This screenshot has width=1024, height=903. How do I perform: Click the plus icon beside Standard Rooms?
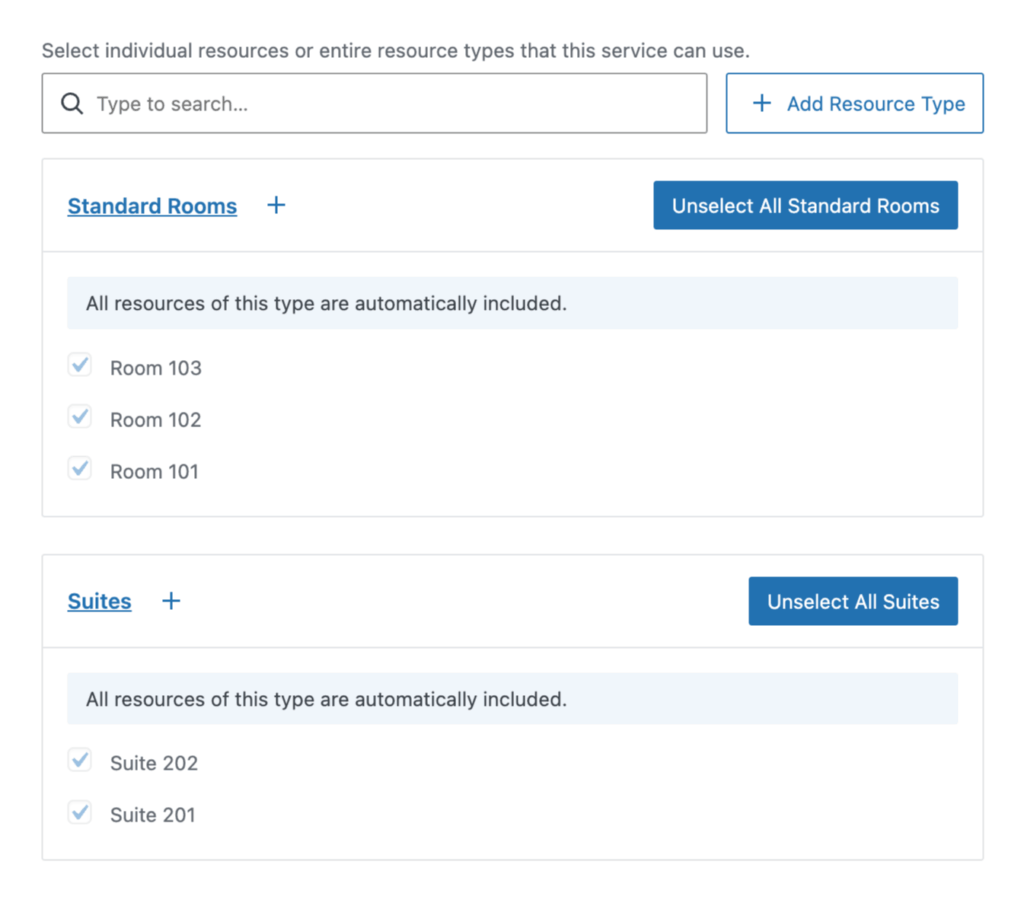[276, 205]
